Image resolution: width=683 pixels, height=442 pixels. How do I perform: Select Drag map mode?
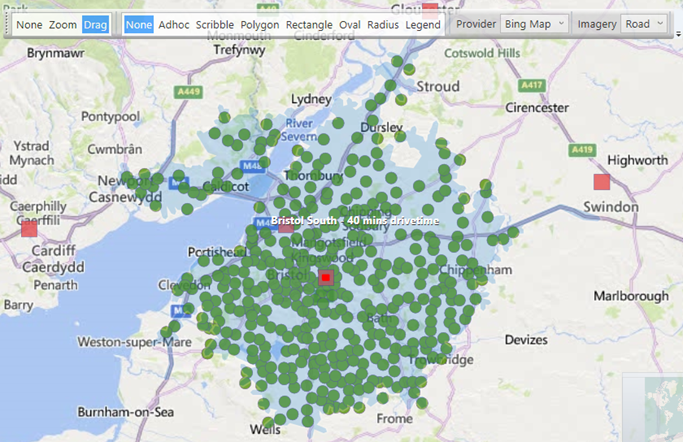95,25
